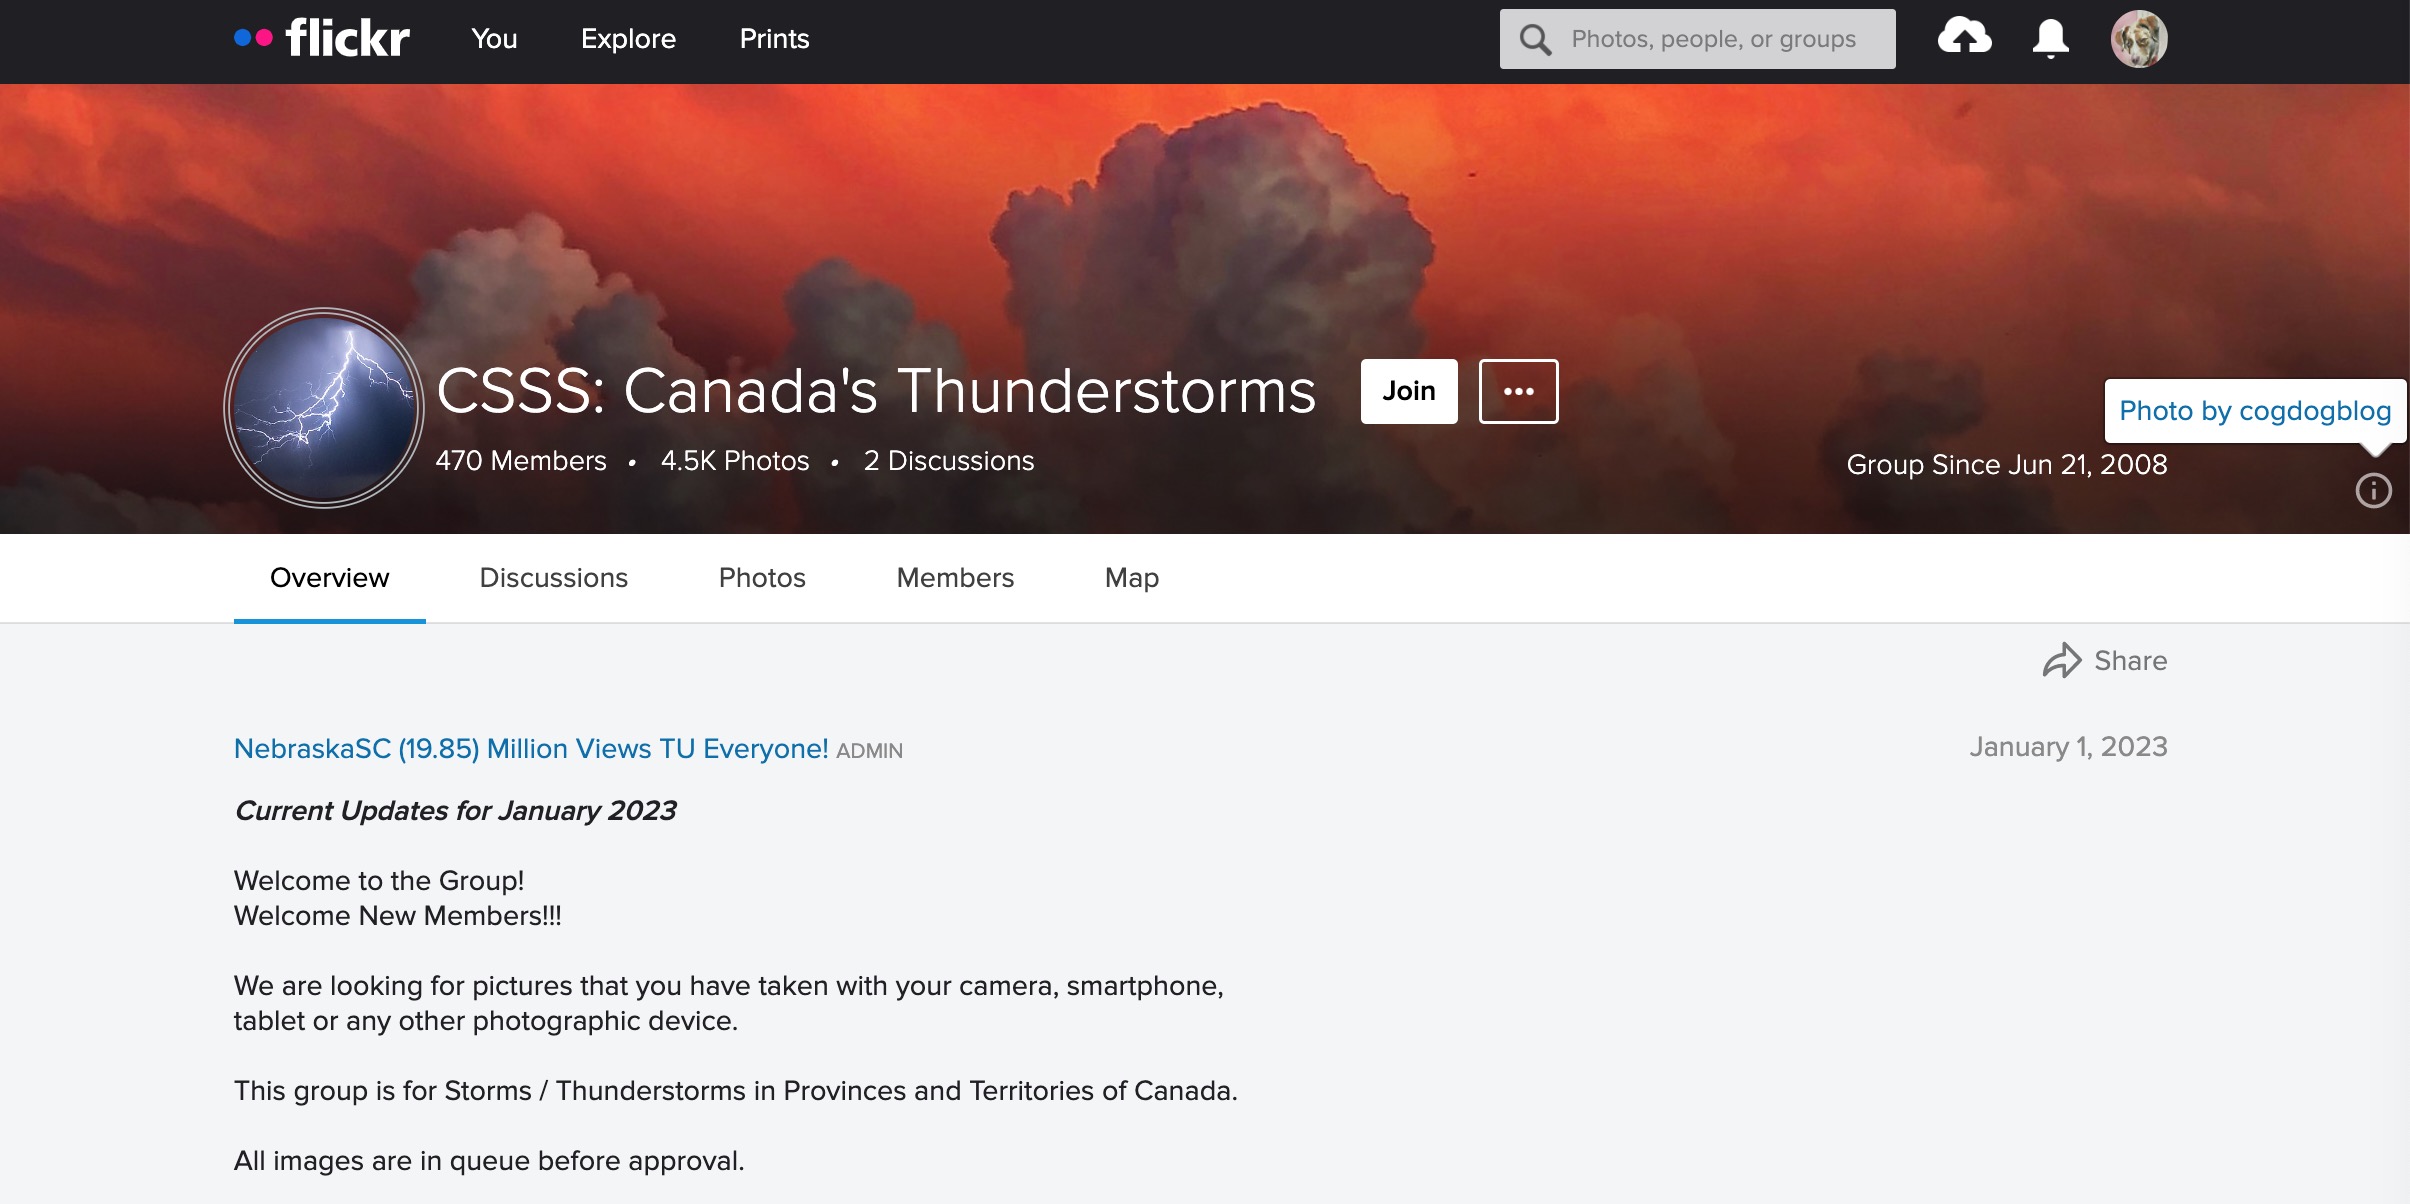Image resolution: width=2410 pixels, height=1204 pixels.
Task: Open the Prints menu
Action: [774, 39]
